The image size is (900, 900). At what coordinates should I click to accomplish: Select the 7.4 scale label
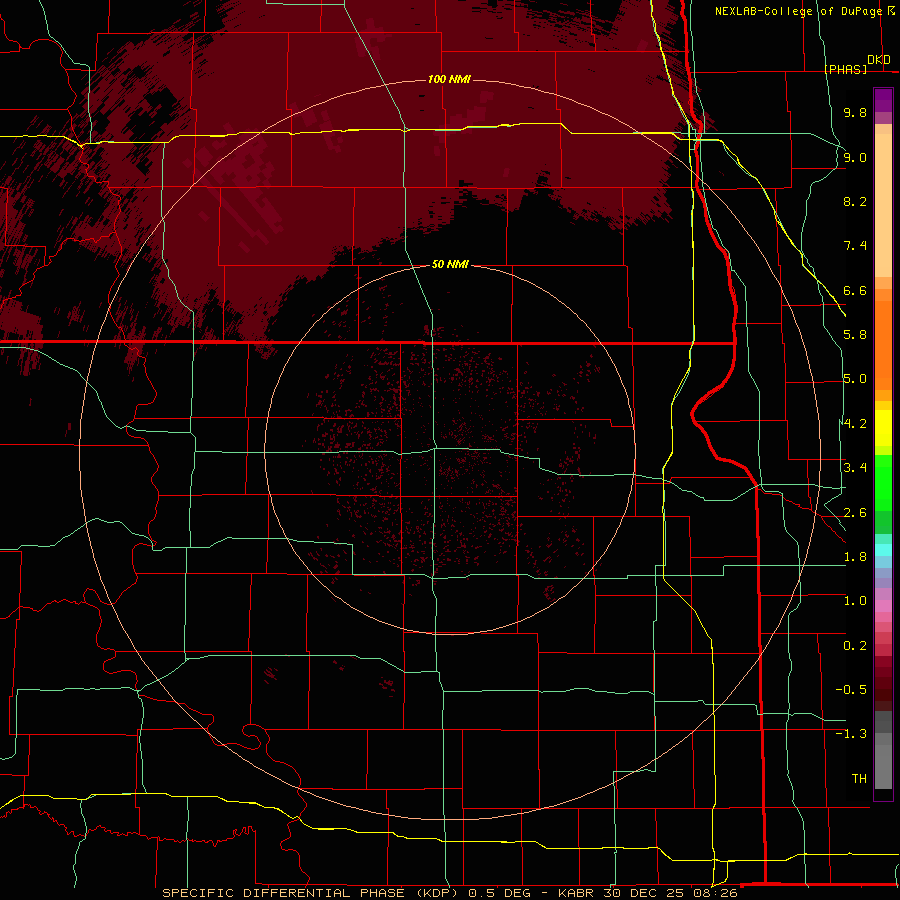(x=855, y=246)
